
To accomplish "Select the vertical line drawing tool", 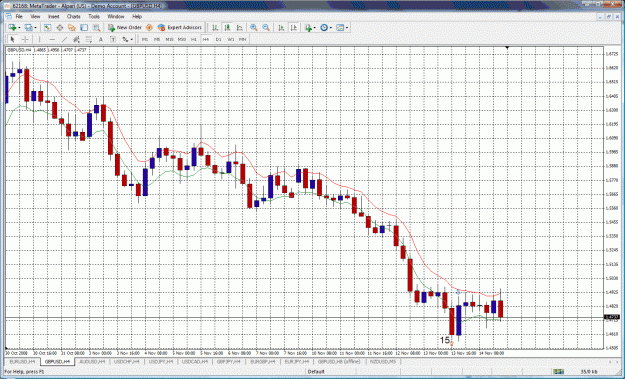I will (39, 39).
